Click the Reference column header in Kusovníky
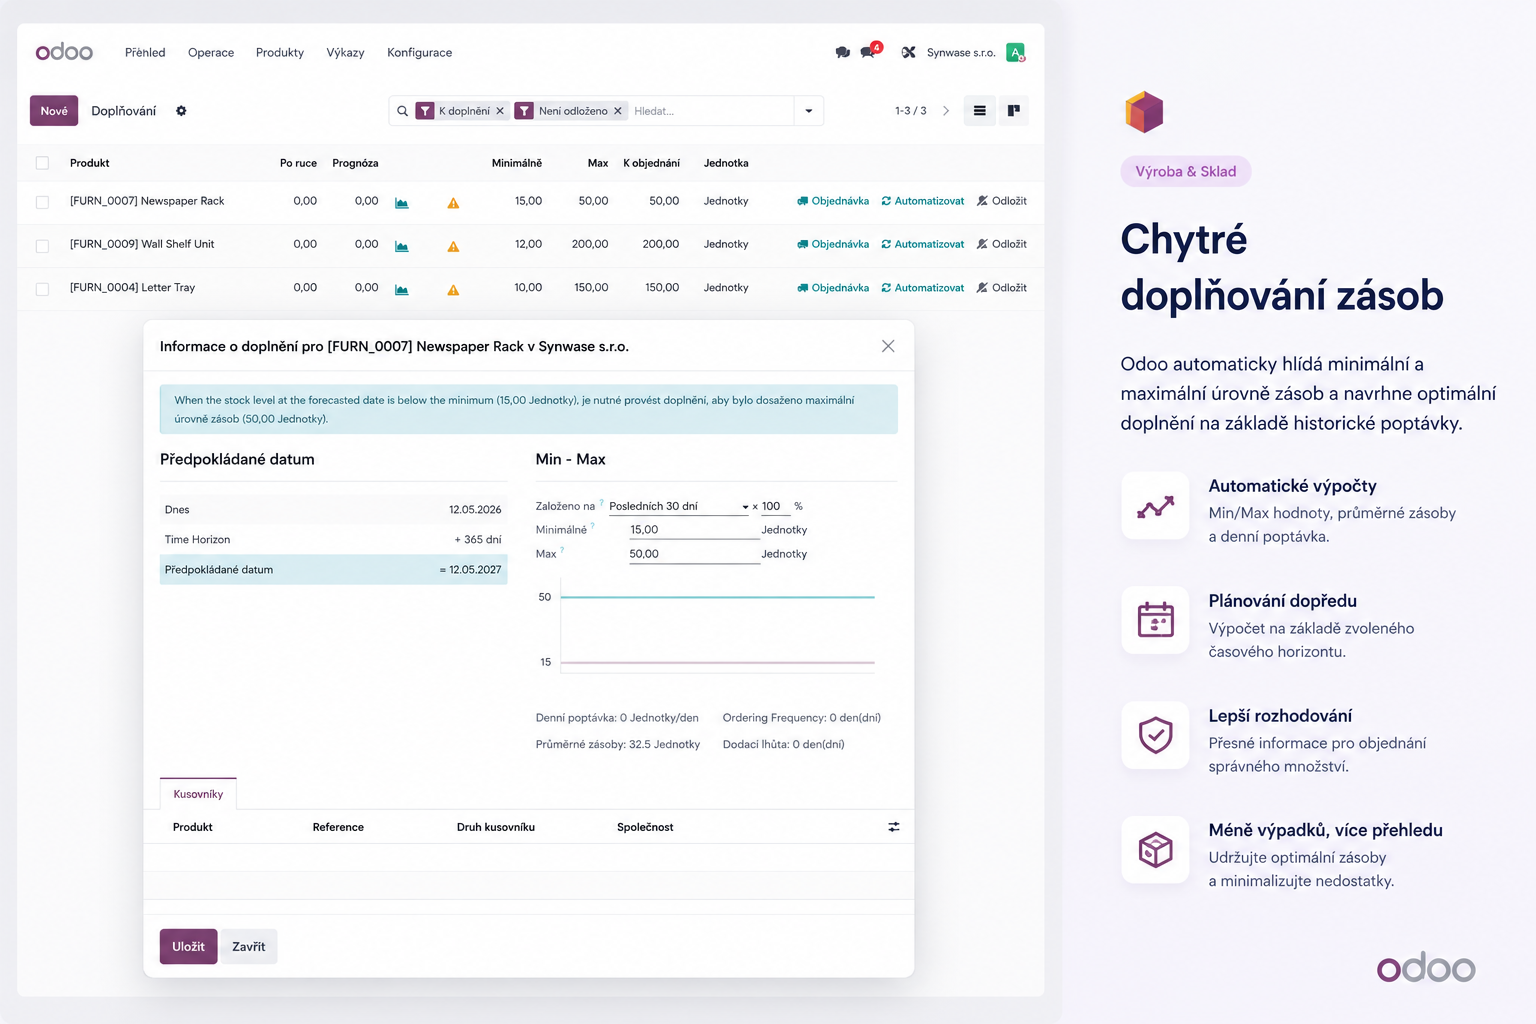Screen dimensions: 1536x1024 [x=338, y=827]
